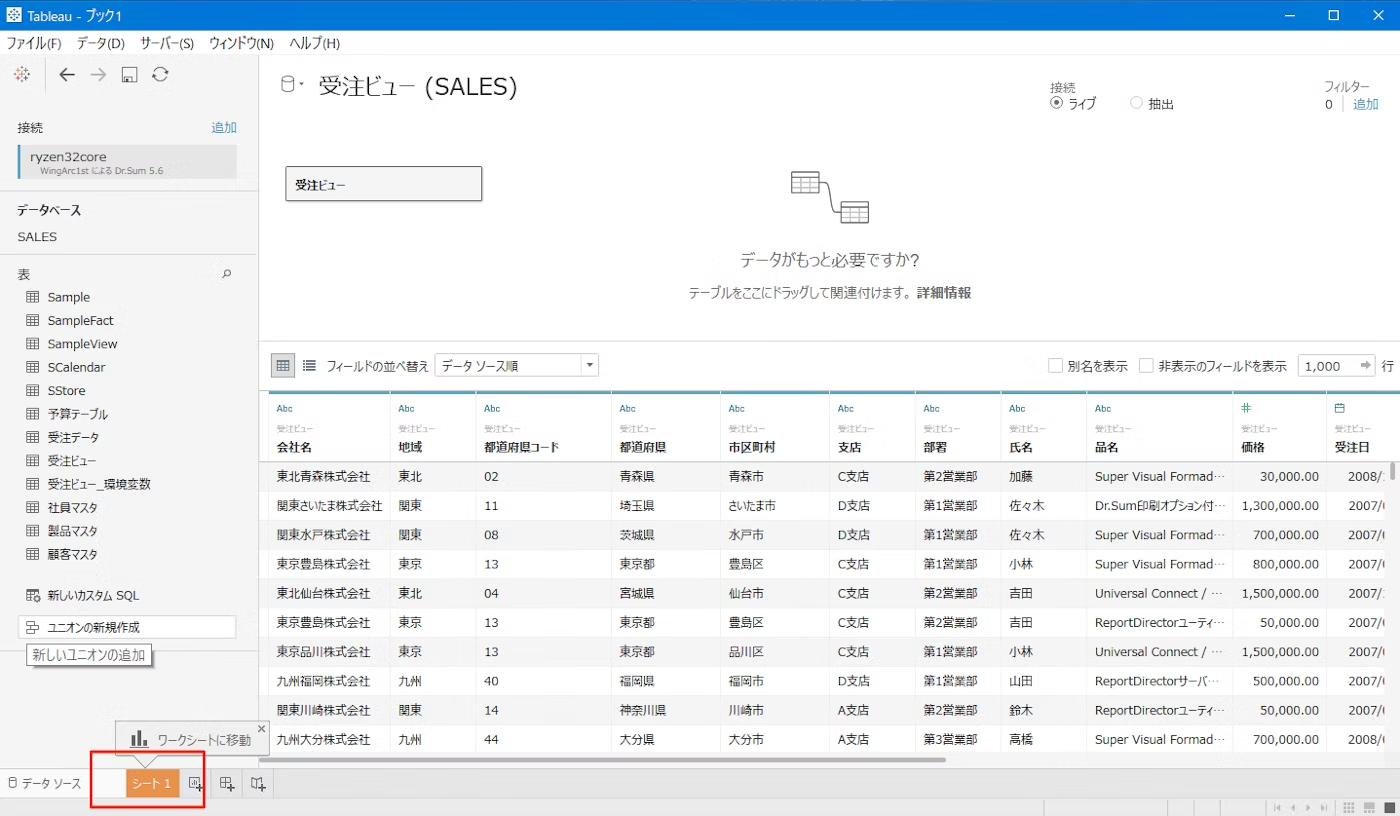Search tables with the magnifier icon
The image size is (1400, 816).
(226, 273)
